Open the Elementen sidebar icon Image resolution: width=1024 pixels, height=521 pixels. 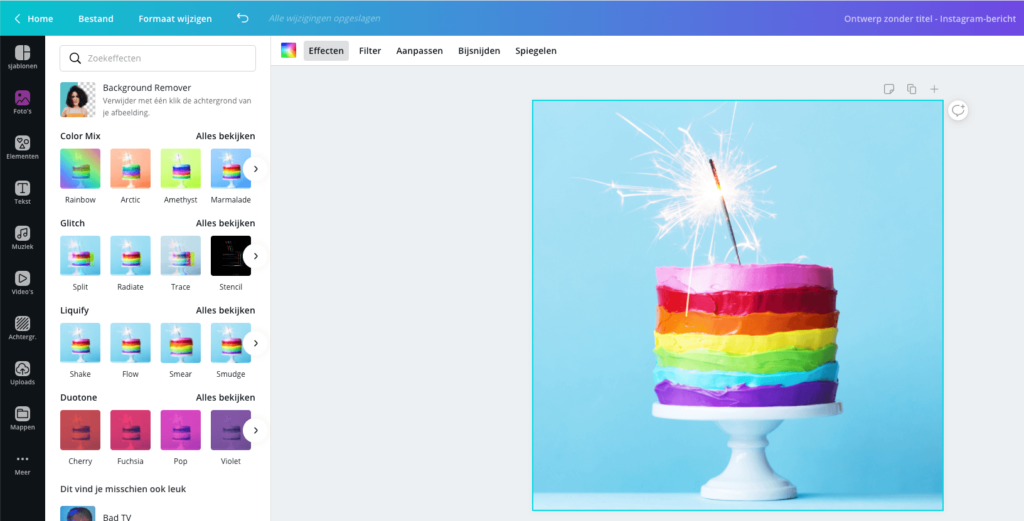coord(22,147)
